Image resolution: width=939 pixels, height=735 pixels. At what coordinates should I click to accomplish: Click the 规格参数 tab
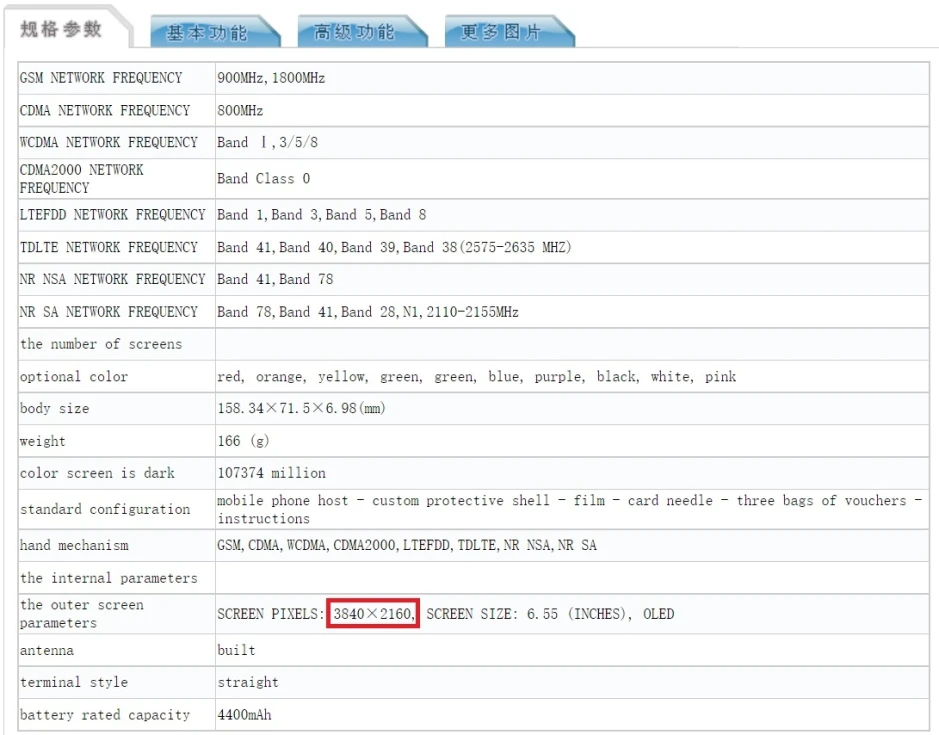62,29
